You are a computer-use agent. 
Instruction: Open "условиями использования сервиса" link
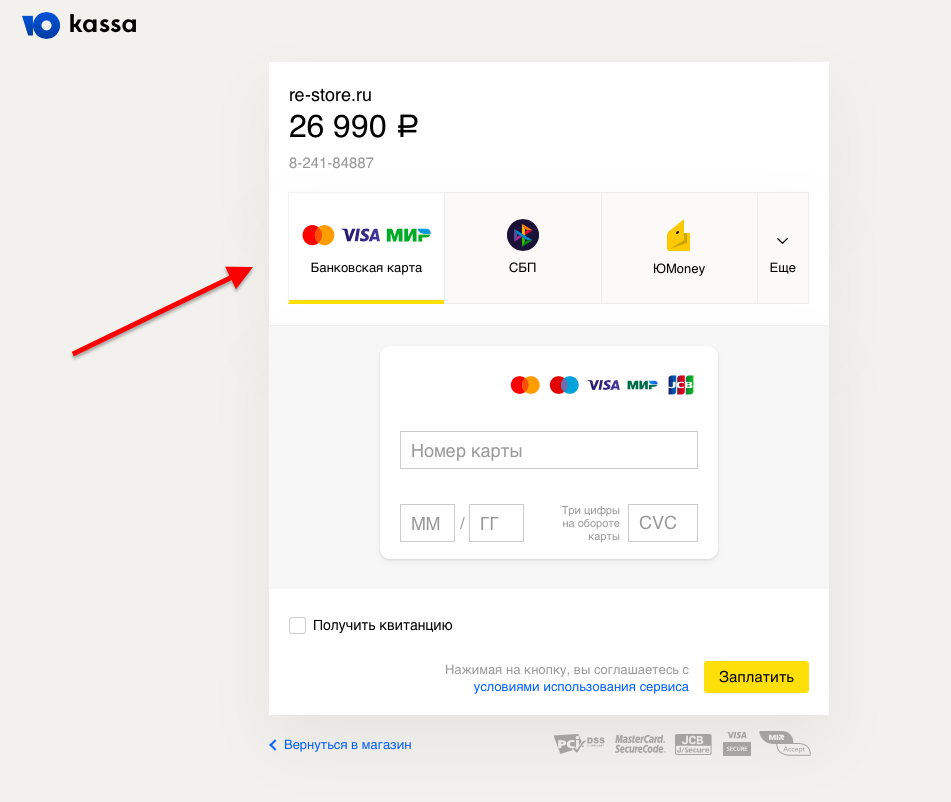(x=581, y=687)
